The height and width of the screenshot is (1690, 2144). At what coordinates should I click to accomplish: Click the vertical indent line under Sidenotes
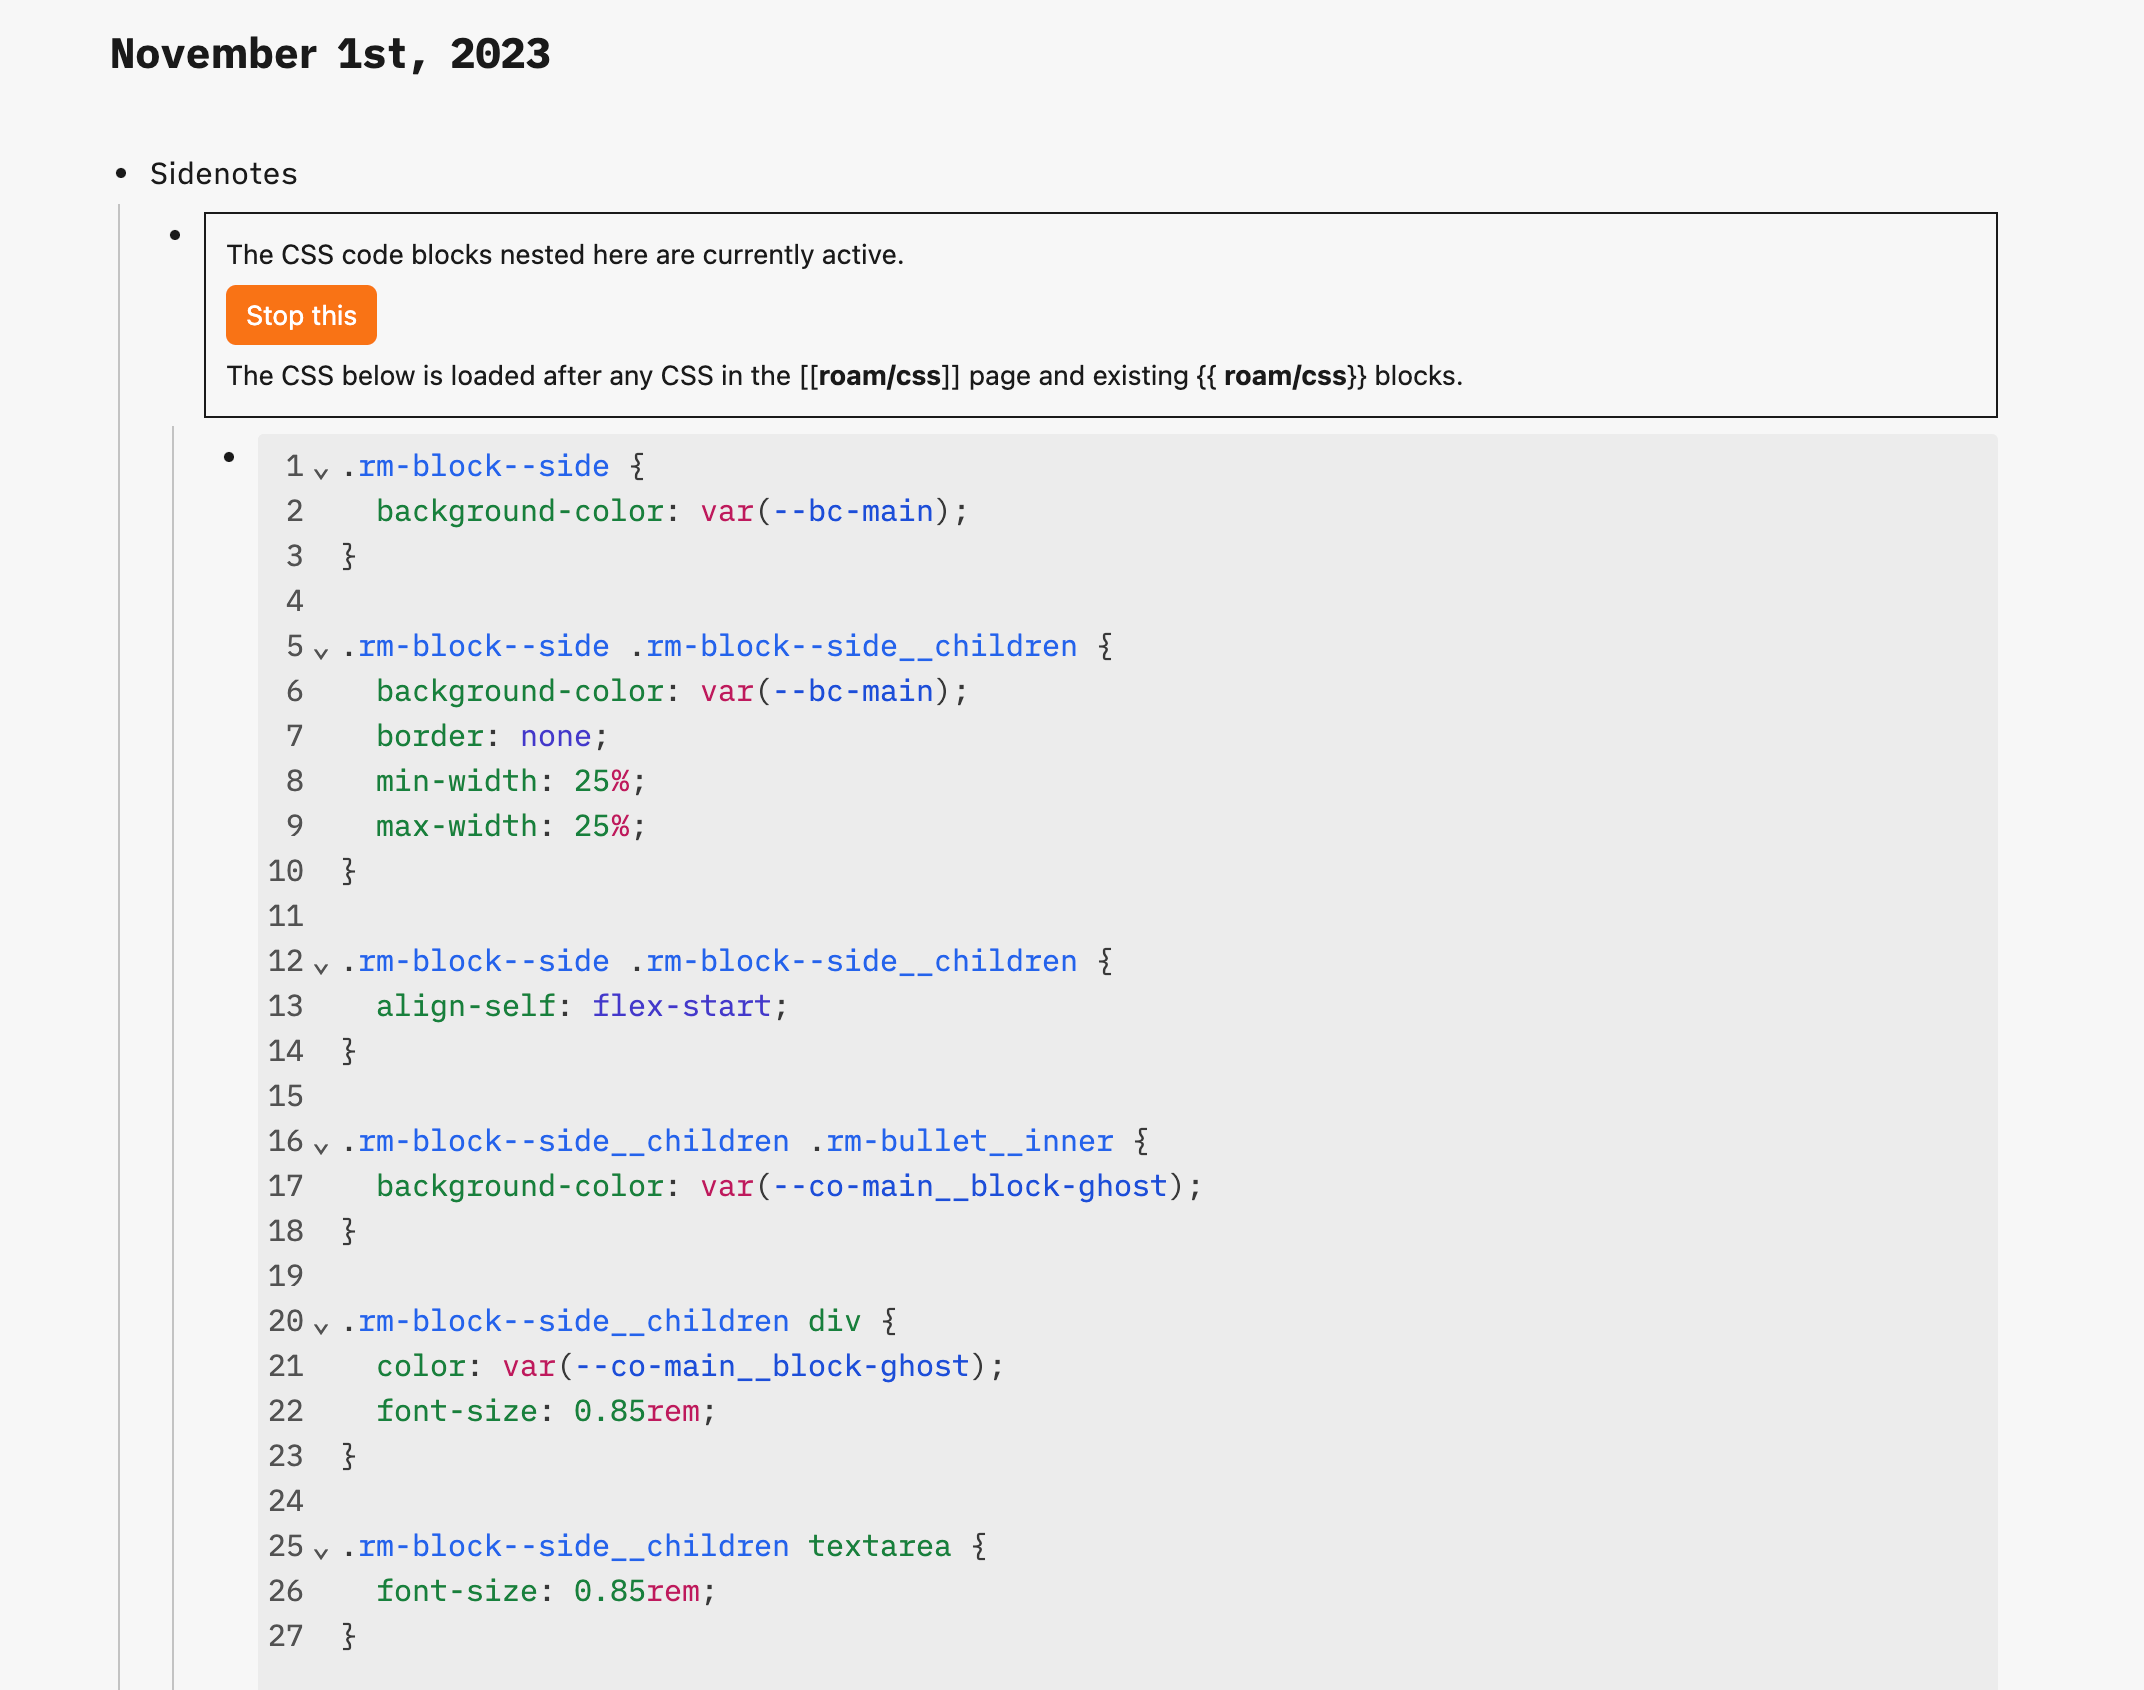click(x=119, y=900)
